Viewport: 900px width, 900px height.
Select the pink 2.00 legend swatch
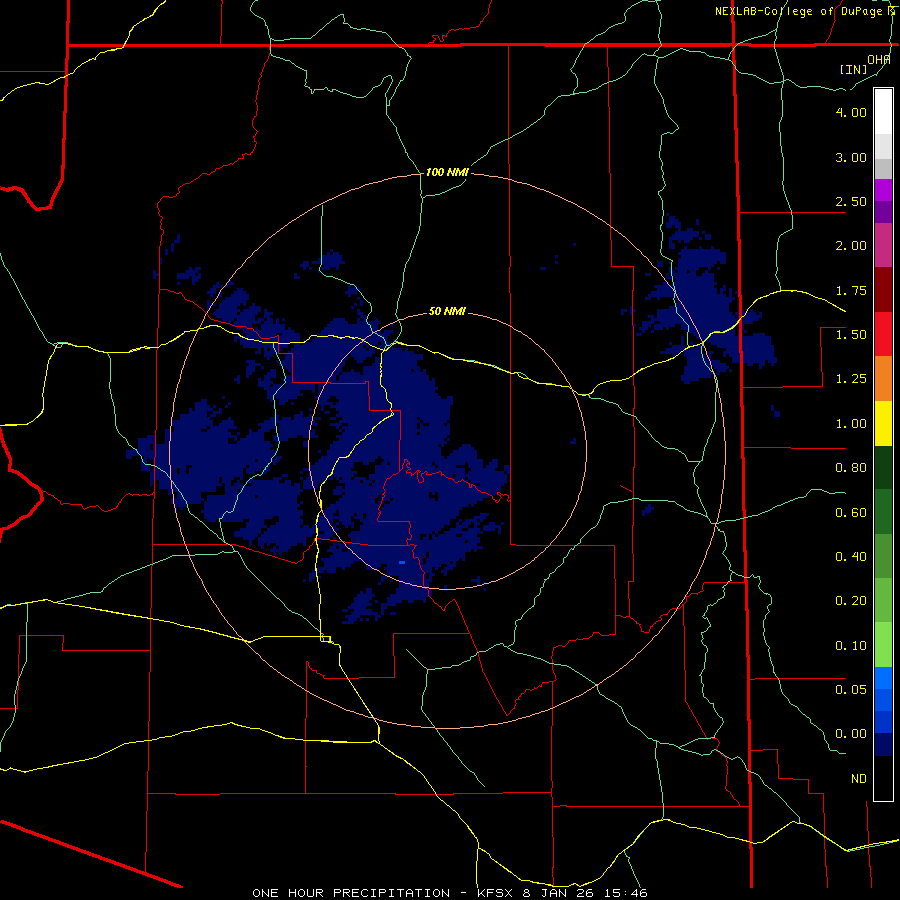tap(883, 245)
